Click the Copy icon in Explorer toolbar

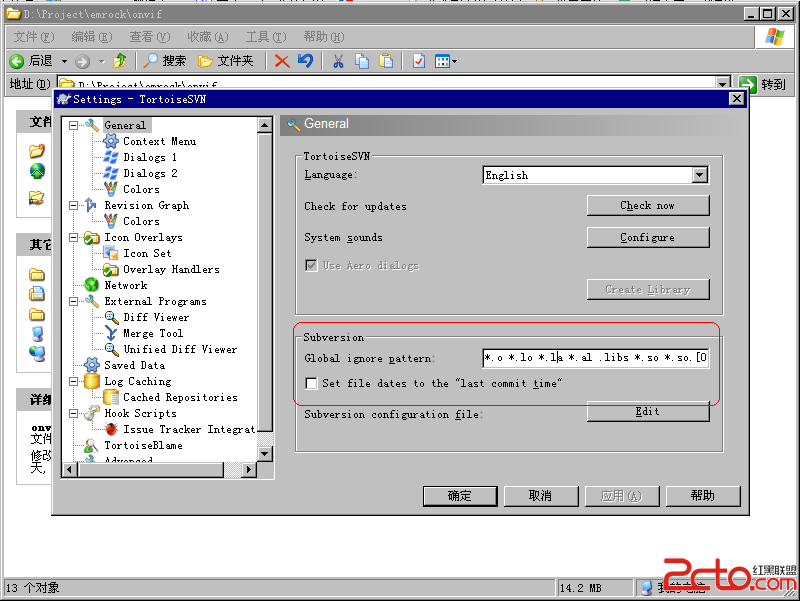pos(362,61)
